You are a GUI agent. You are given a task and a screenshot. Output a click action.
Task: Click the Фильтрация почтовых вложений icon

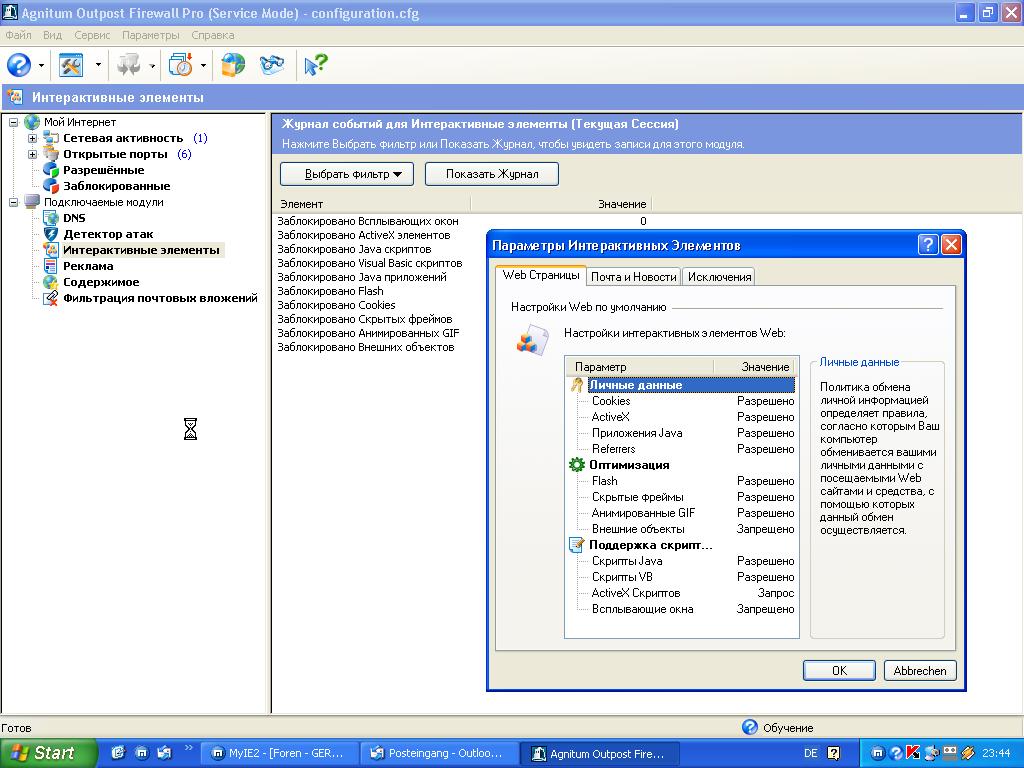(51, 298)
